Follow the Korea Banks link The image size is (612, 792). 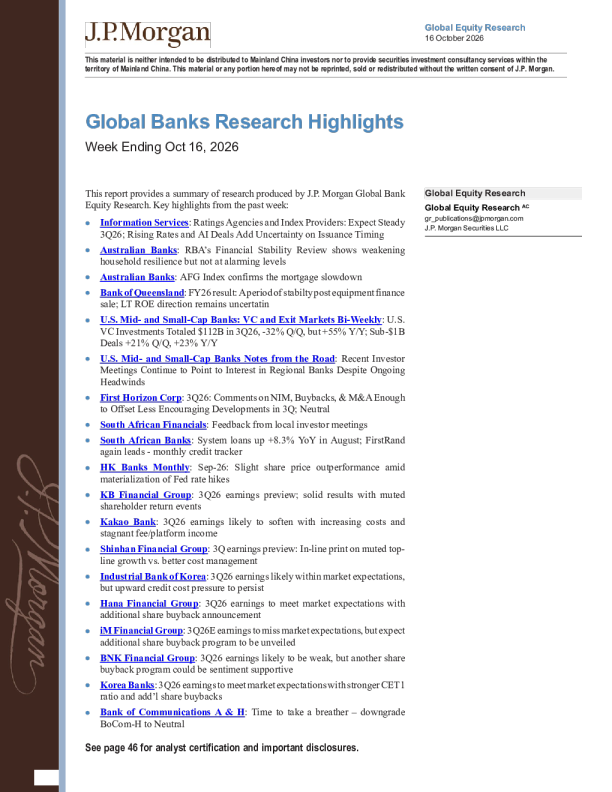pos(127,685)
